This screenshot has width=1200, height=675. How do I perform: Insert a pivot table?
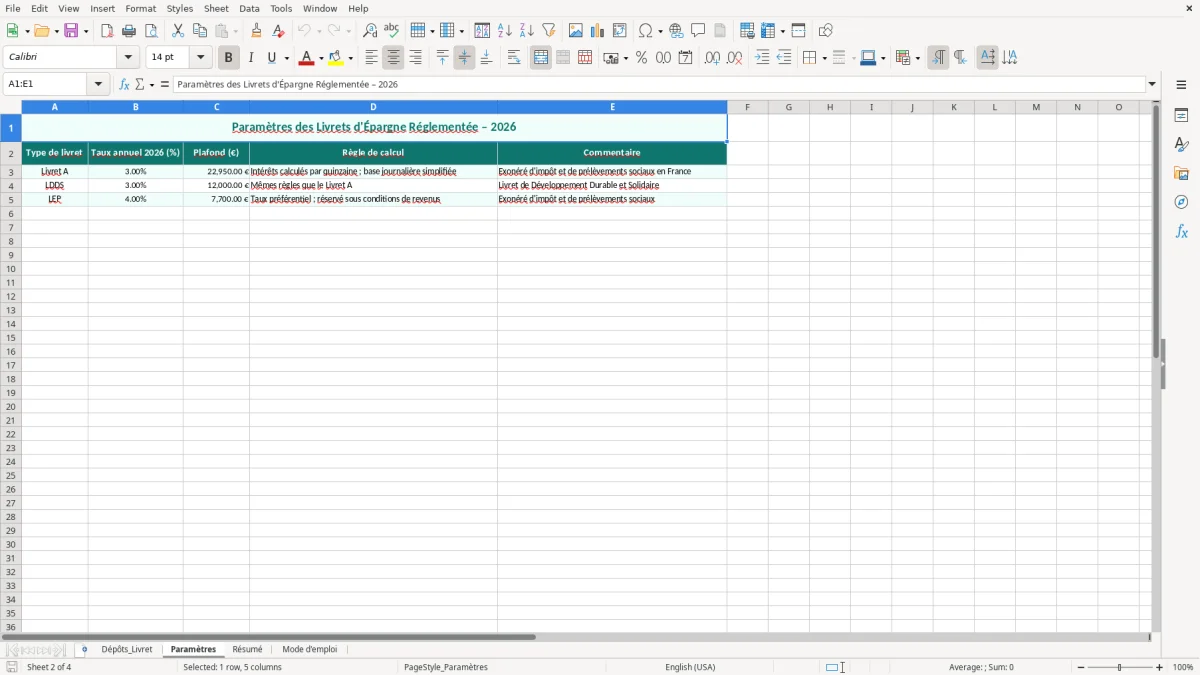[620, 31]
